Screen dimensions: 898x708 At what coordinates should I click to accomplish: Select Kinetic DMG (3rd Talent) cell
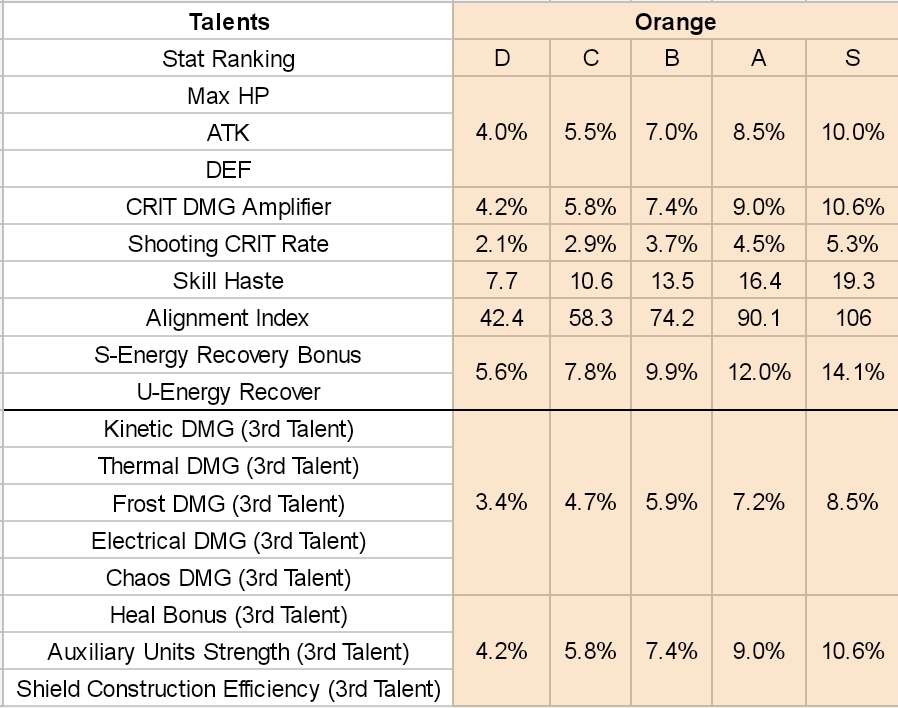point(228,429)
